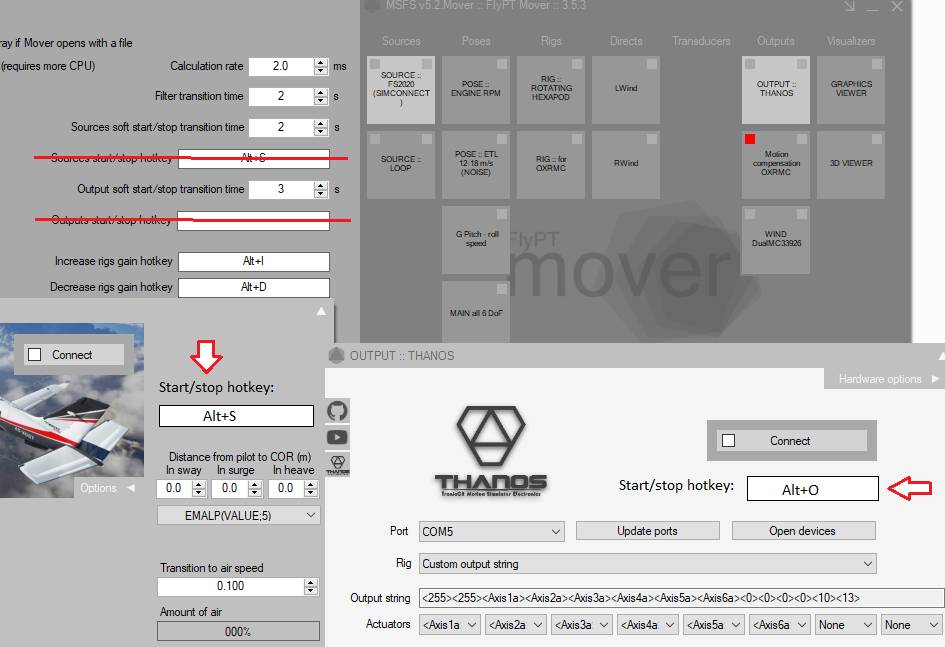
Task: Click the OUTPUT :: THANOS panel title icon
Action: (x=336, y=355)
